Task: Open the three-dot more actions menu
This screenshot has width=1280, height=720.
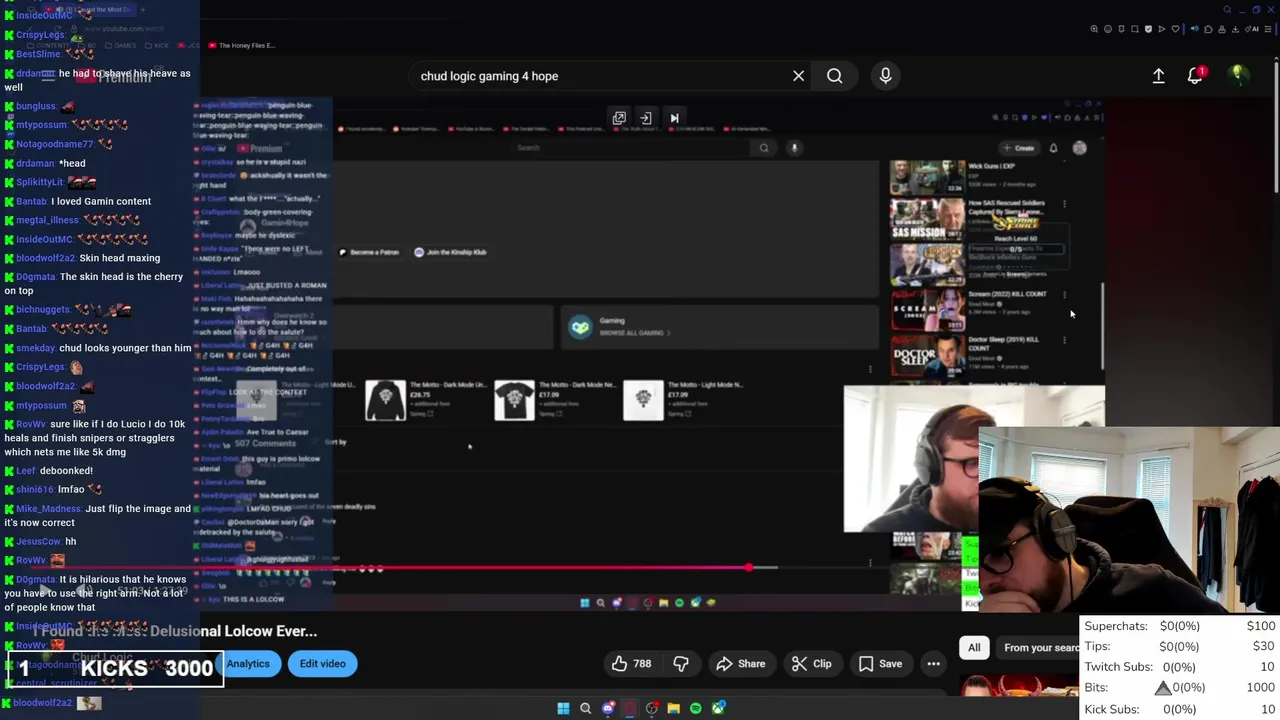Action: [x=933, y=664]
